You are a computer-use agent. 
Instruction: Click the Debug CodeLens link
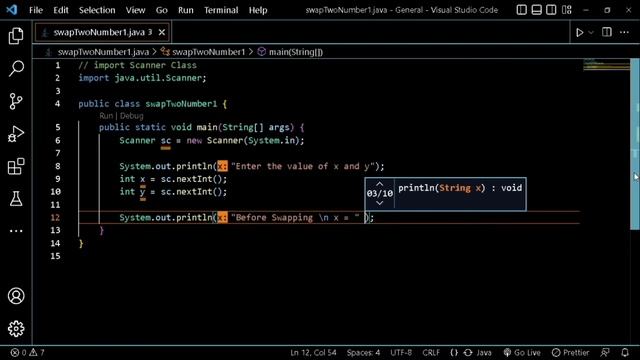click(131, 116)
